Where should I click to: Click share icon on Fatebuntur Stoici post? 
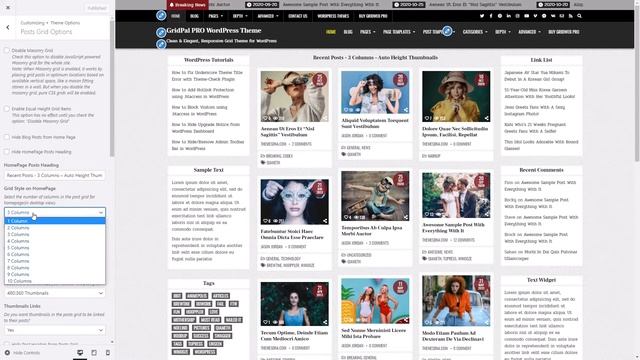pyautogui.click(x=325, y=221)
